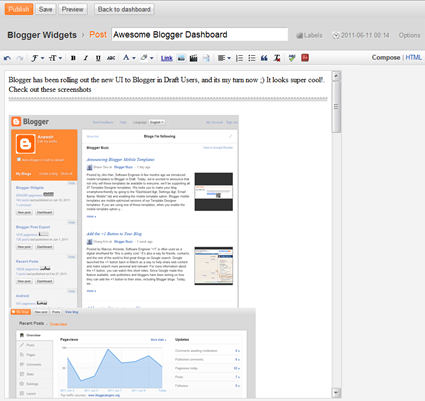Place cursor in 'Check out these screenshots' text
This screenshot has height=401, width=425.
click(50, 89)
